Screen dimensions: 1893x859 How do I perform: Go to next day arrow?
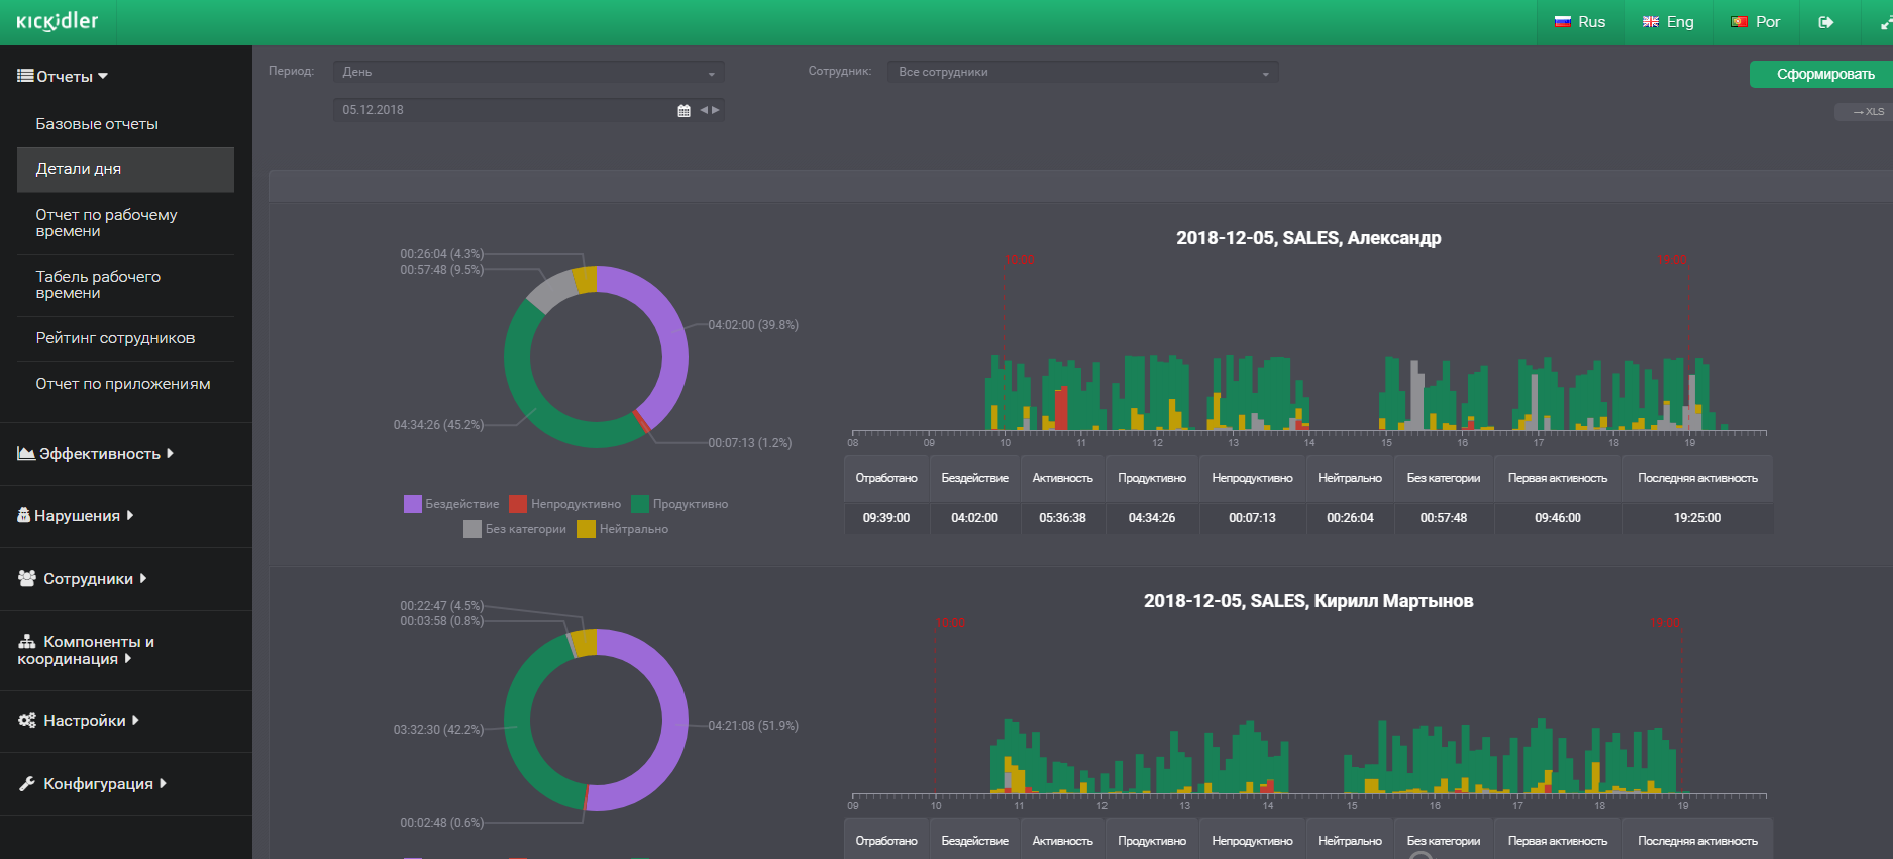tap(716, 110)
